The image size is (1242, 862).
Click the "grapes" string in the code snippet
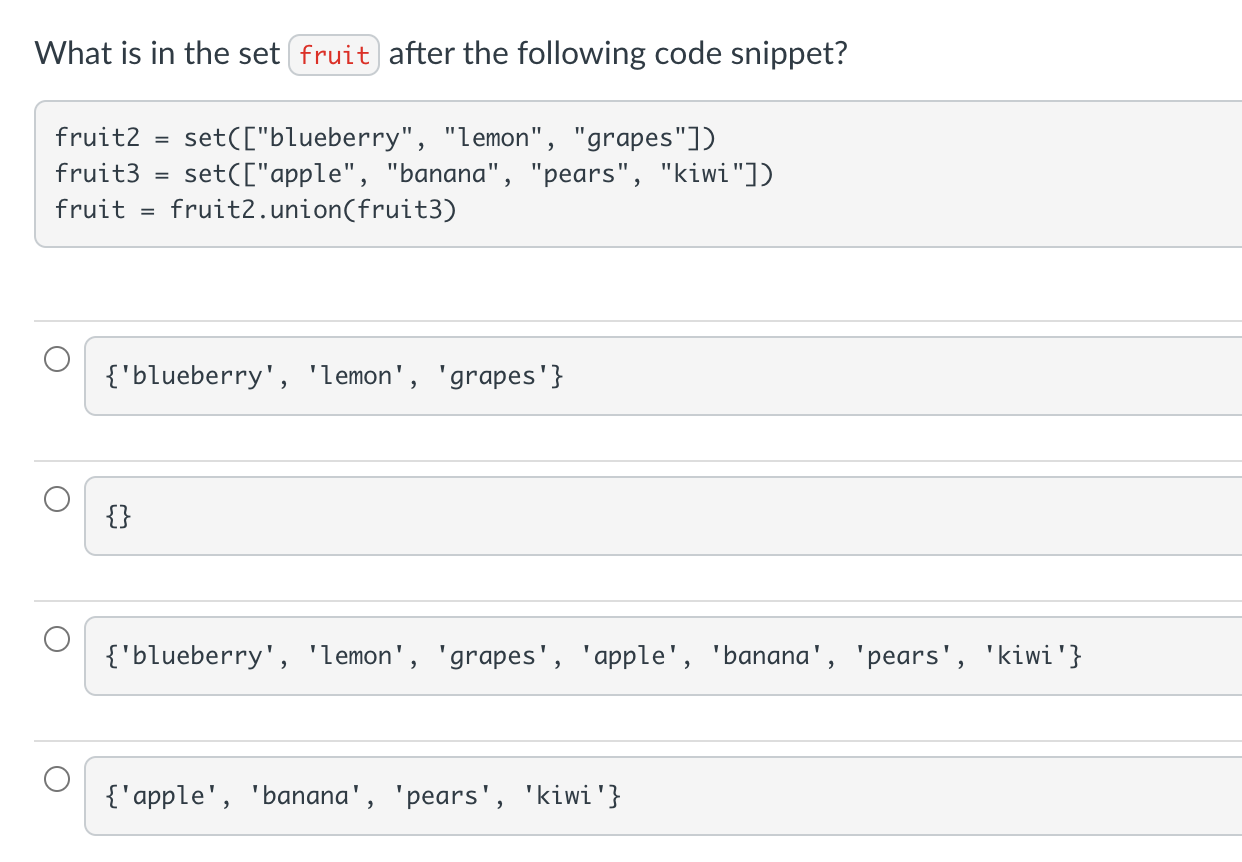click(x=631, y=136)
